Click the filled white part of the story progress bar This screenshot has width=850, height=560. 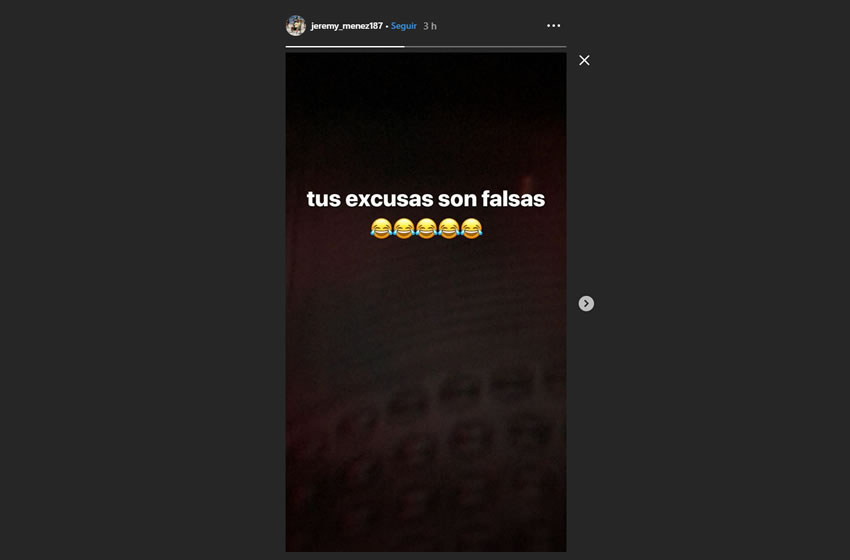[x=345, y=47]
